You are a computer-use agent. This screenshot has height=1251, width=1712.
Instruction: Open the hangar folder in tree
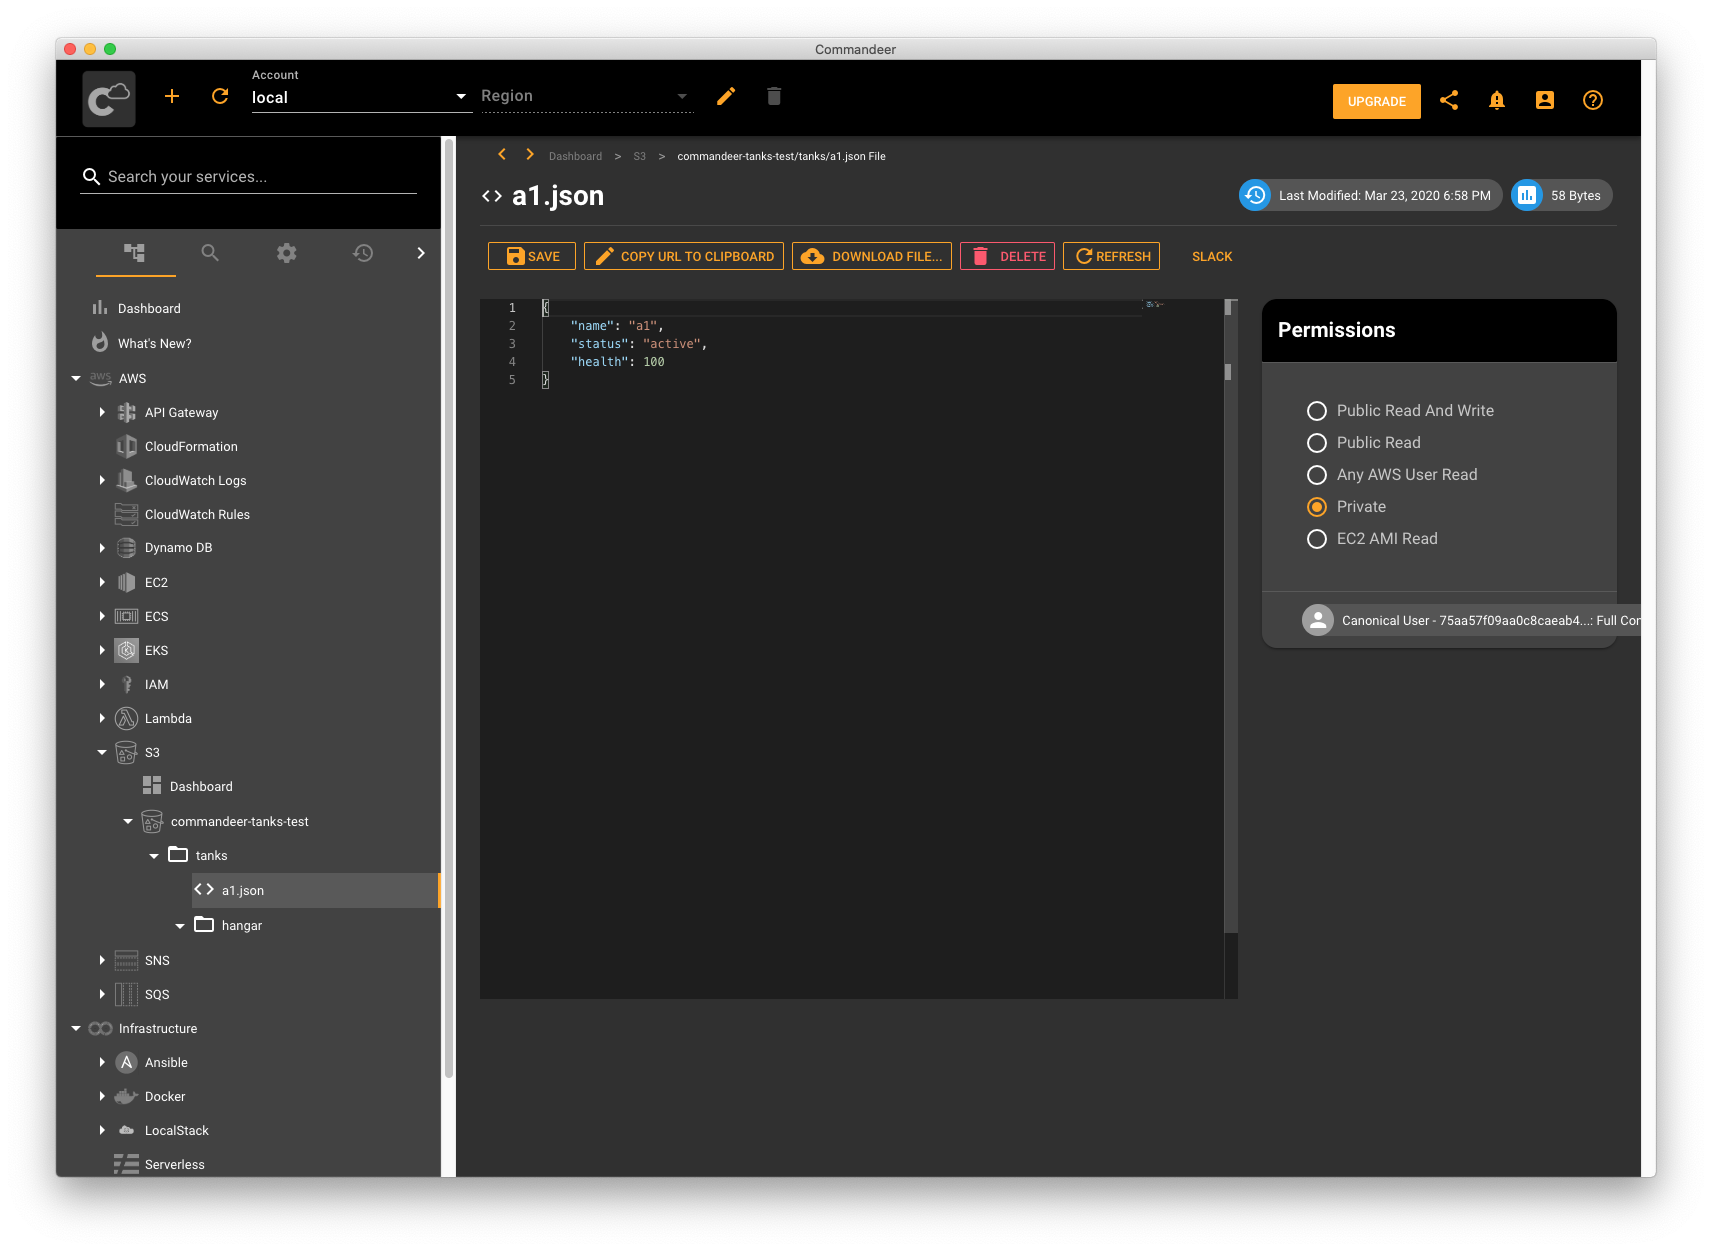[x=241, y=925]
